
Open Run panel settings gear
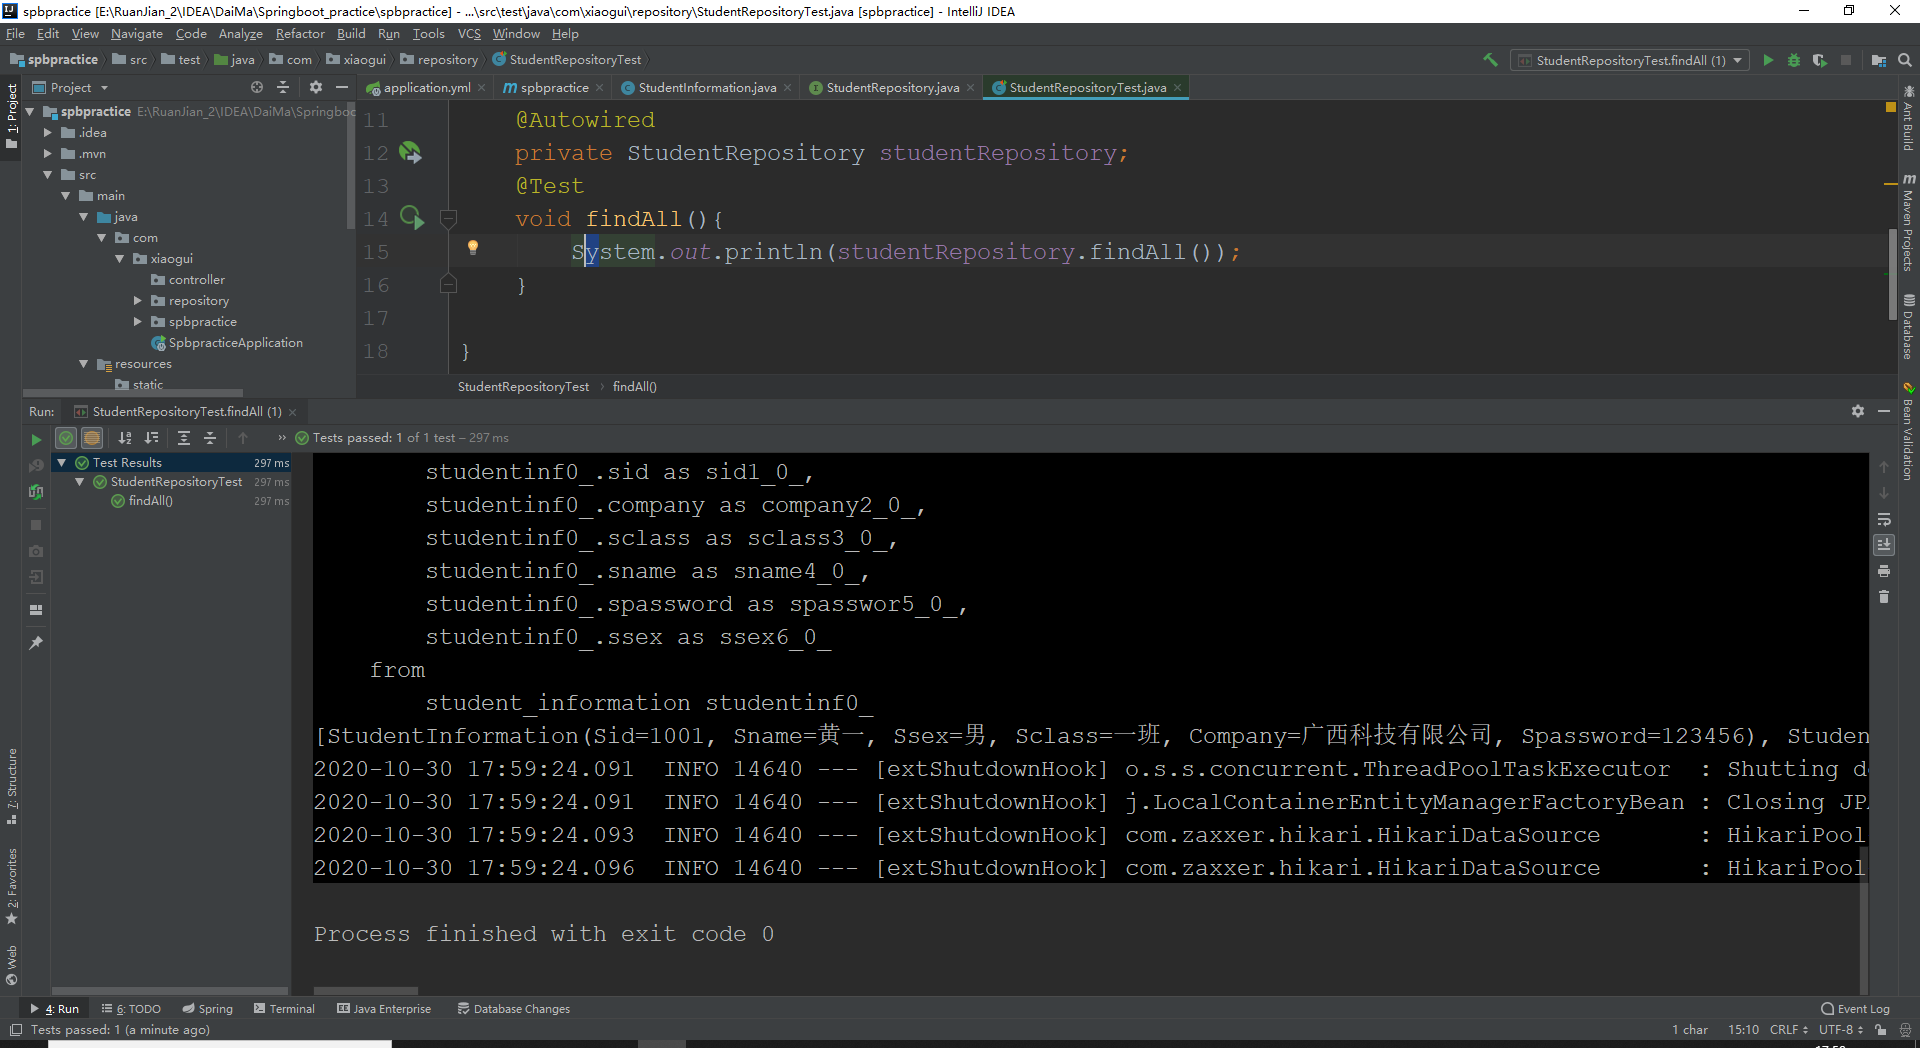click(x=1858, y=411)
